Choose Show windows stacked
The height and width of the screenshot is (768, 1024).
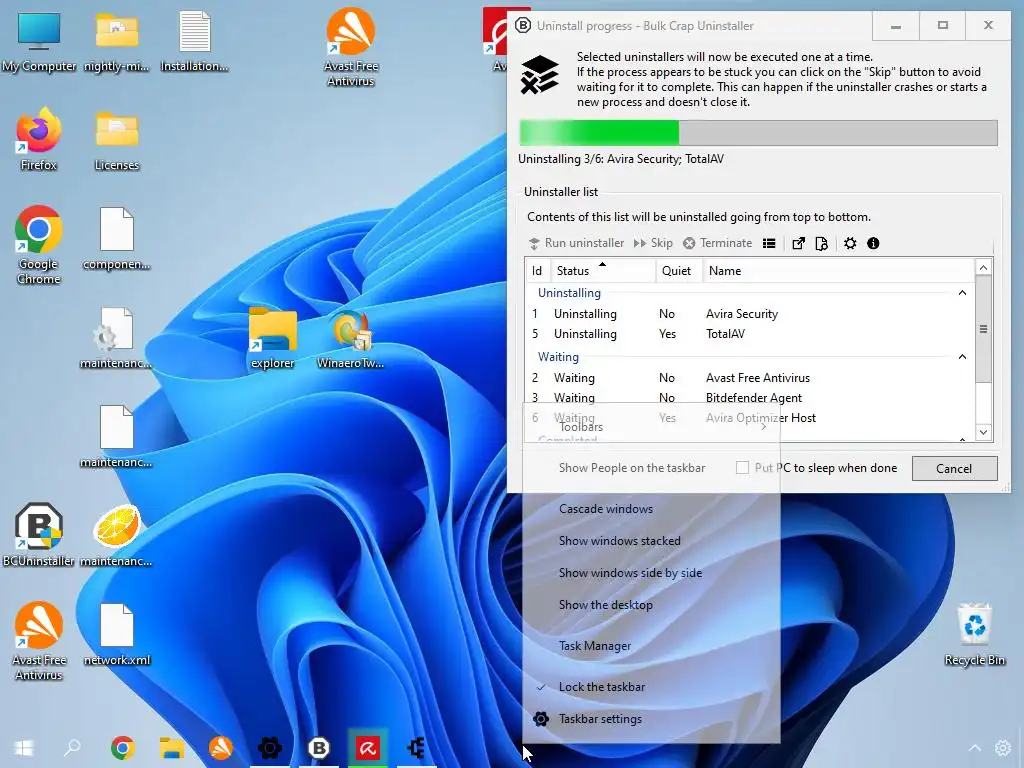click(x=651, y=541)
